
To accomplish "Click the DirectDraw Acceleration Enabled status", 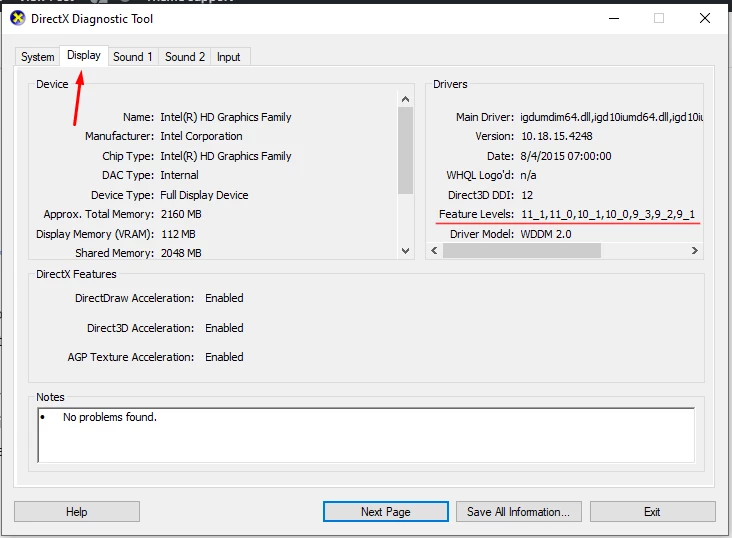I will [224, 298].
